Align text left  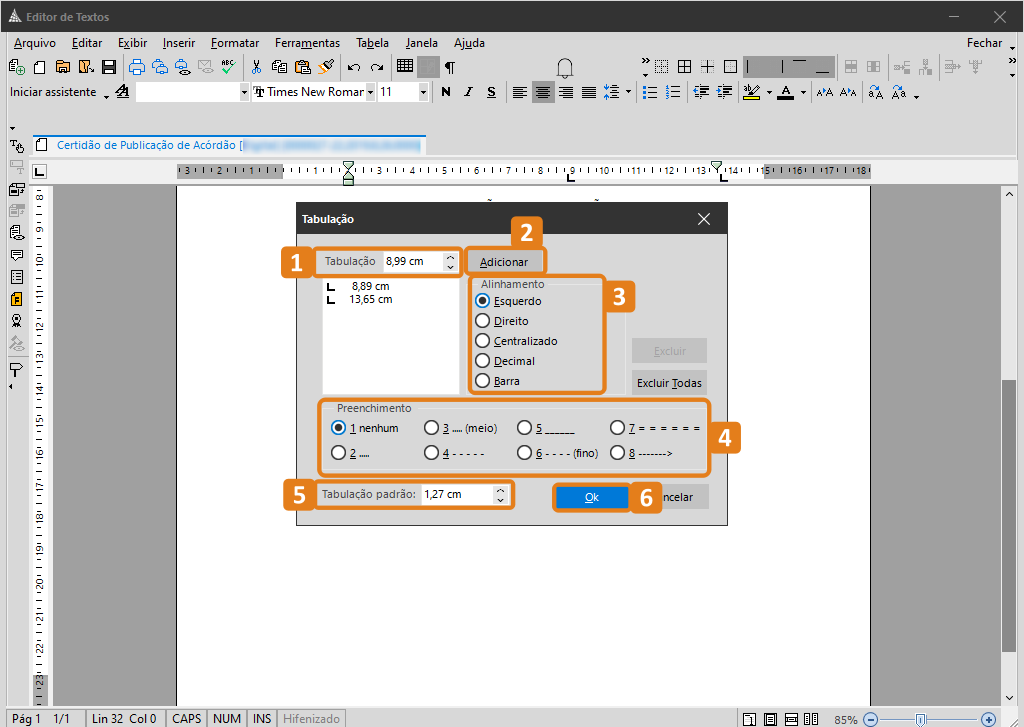(x=520, y=92)
